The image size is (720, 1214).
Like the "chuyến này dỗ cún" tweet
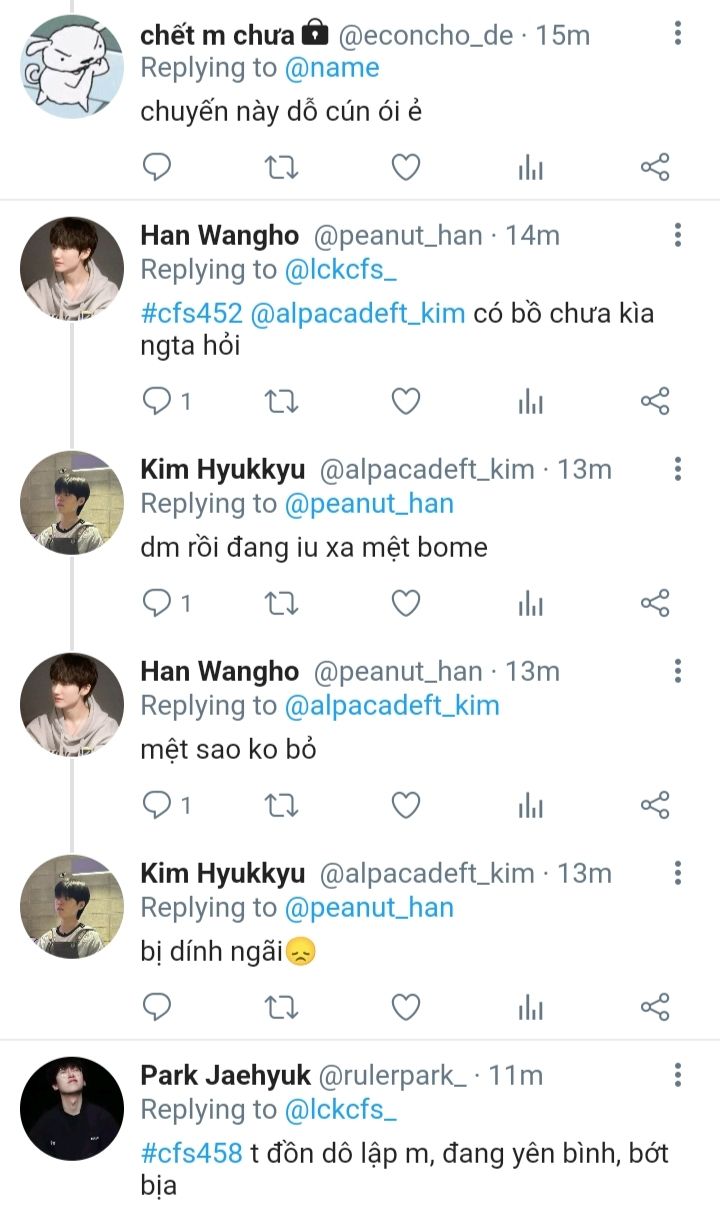(405, 167)
